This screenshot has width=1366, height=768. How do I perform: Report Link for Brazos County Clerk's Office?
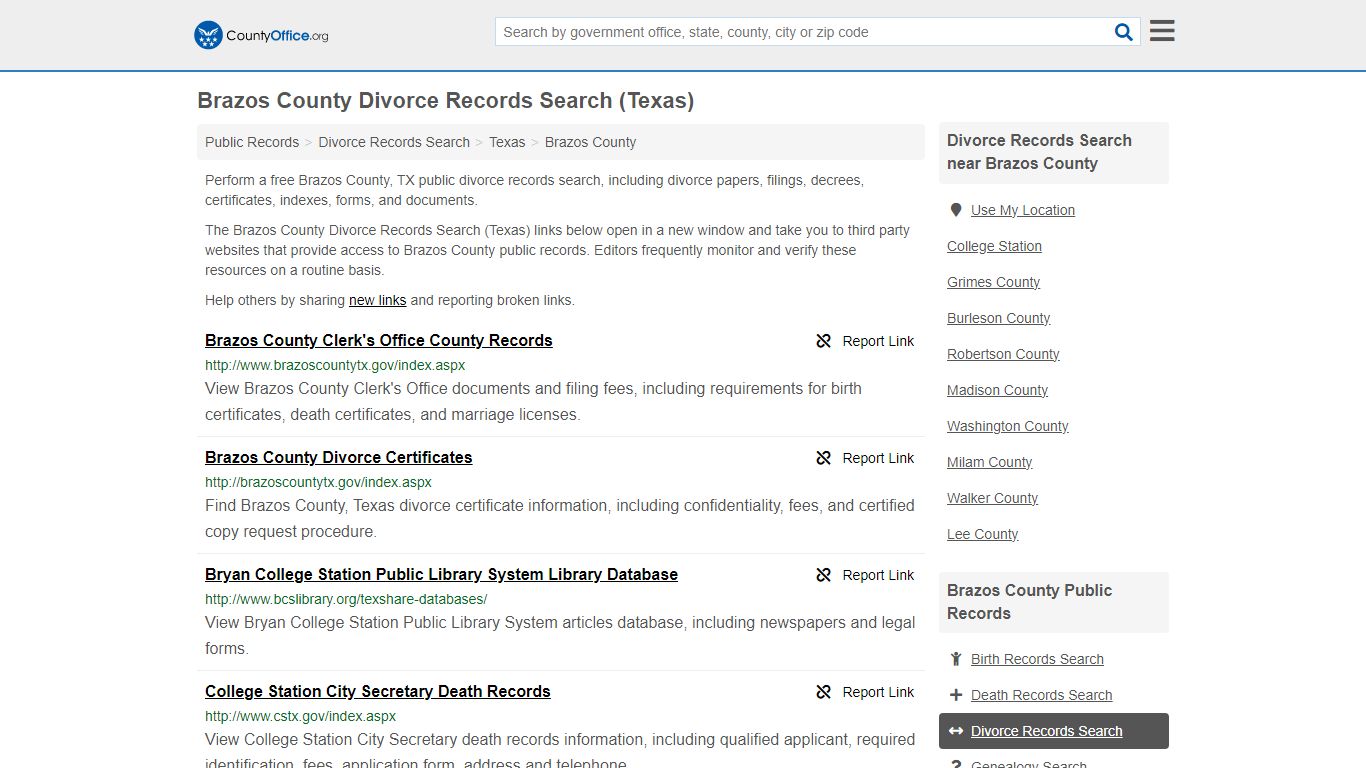coord(878,341)
